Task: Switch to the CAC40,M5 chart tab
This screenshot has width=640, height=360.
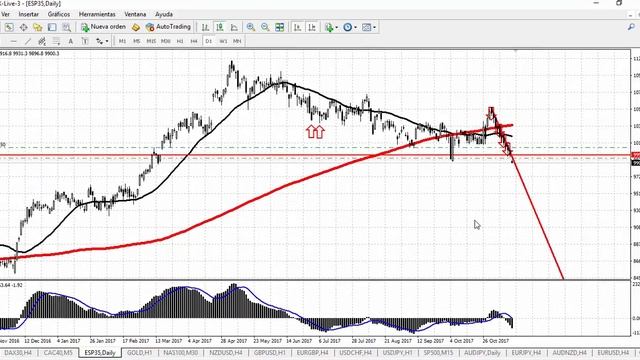Action: coord(58,352)
